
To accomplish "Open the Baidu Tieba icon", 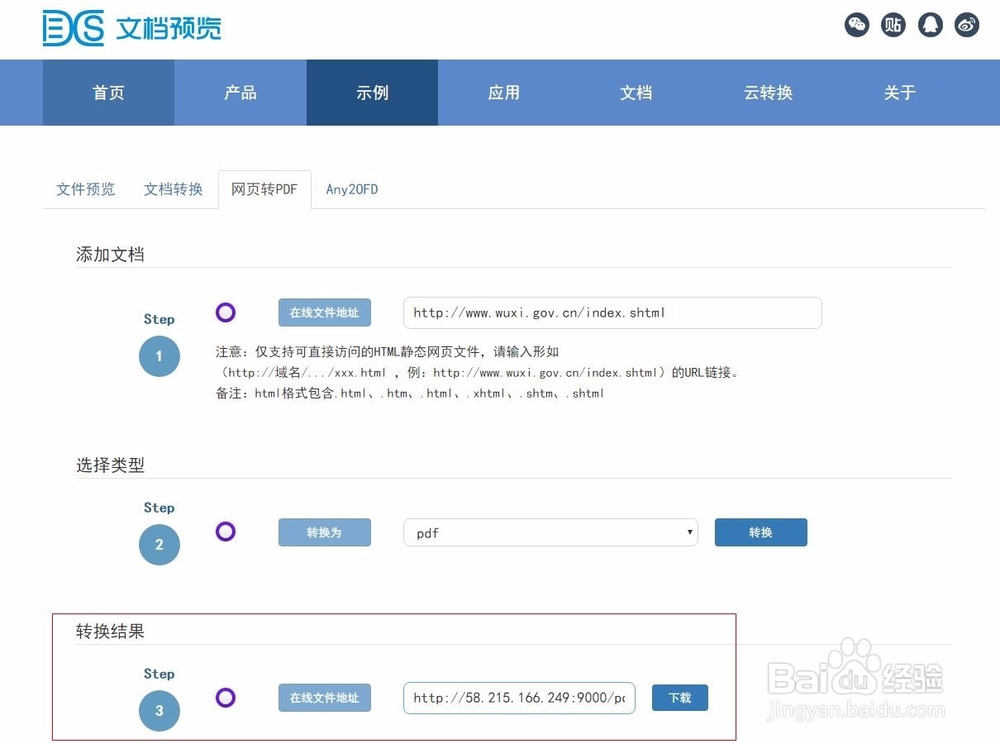I will point(893,25).
